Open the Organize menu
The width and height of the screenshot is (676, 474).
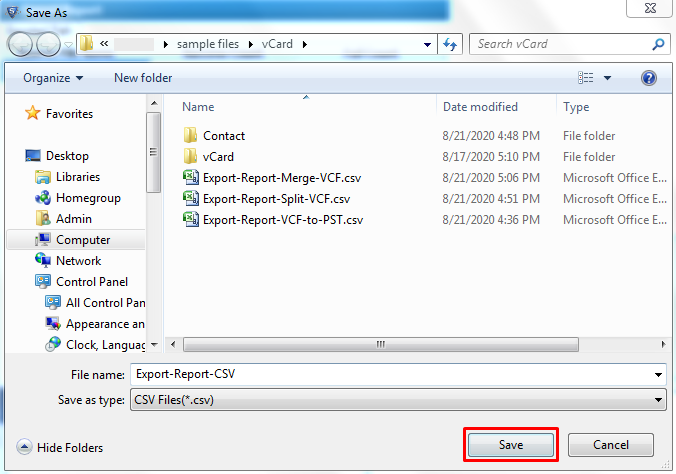[54, 78]
